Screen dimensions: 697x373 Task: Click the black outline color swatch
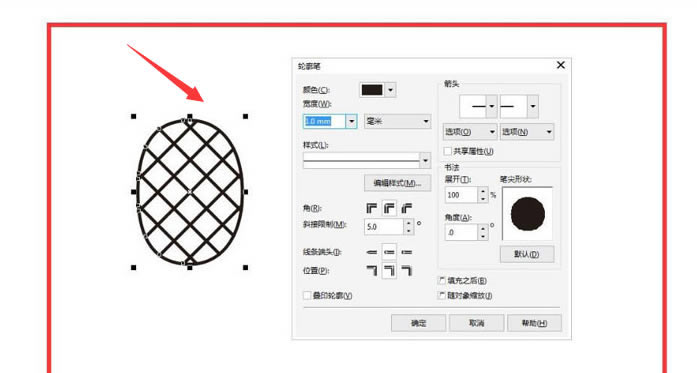pos(372,90)
